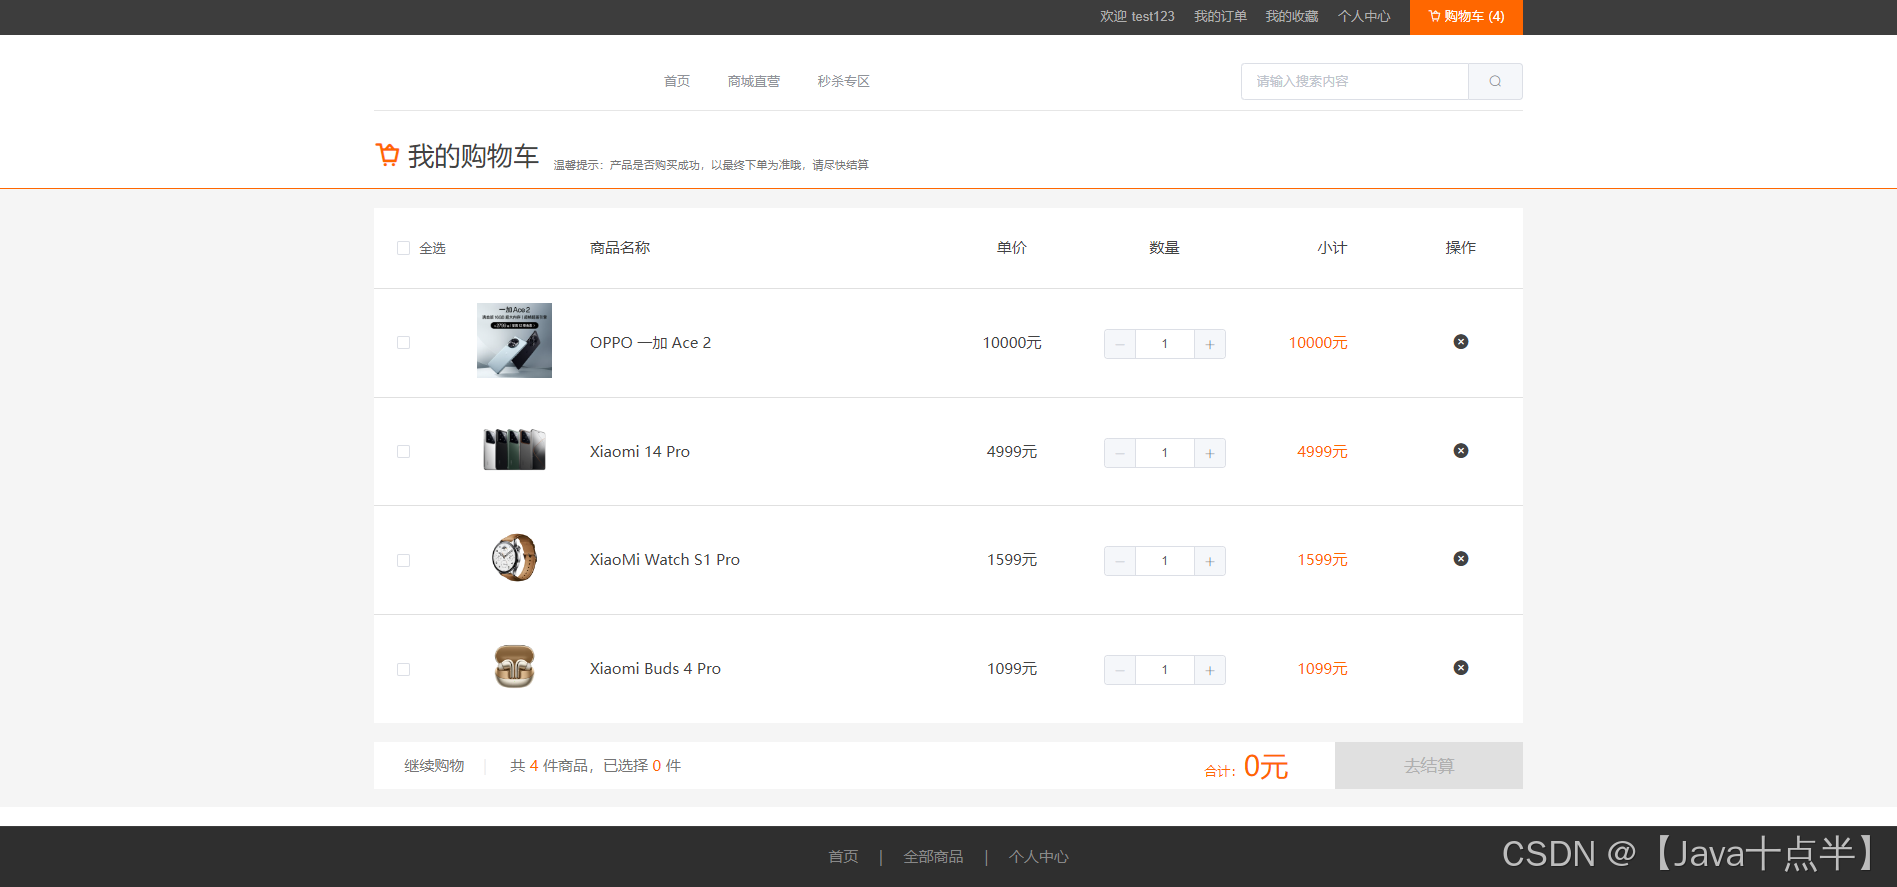Focus the 请输入搜索内容 search field
The image size is (1897, 887).
1355,81
